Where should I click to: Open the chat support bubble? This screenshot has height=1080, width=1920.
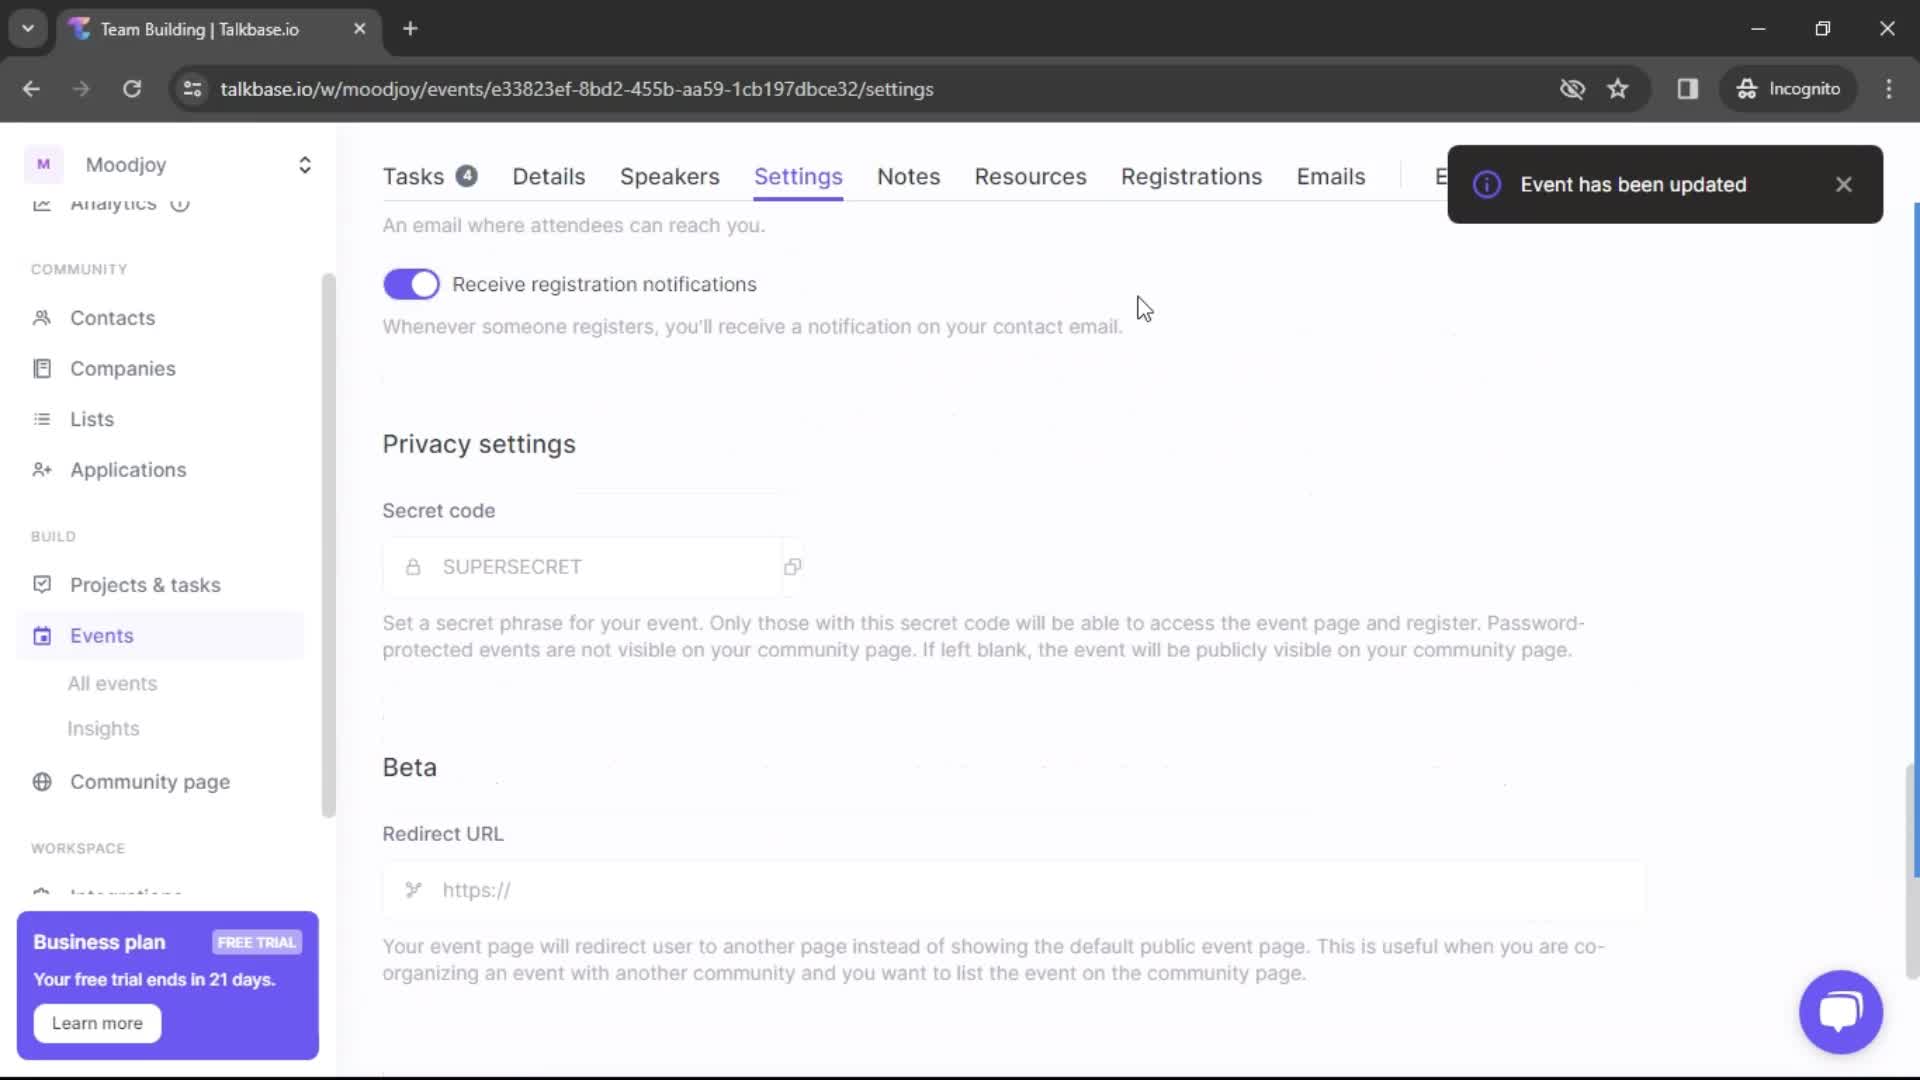pyautogui.click(x=1840, y=1010)
